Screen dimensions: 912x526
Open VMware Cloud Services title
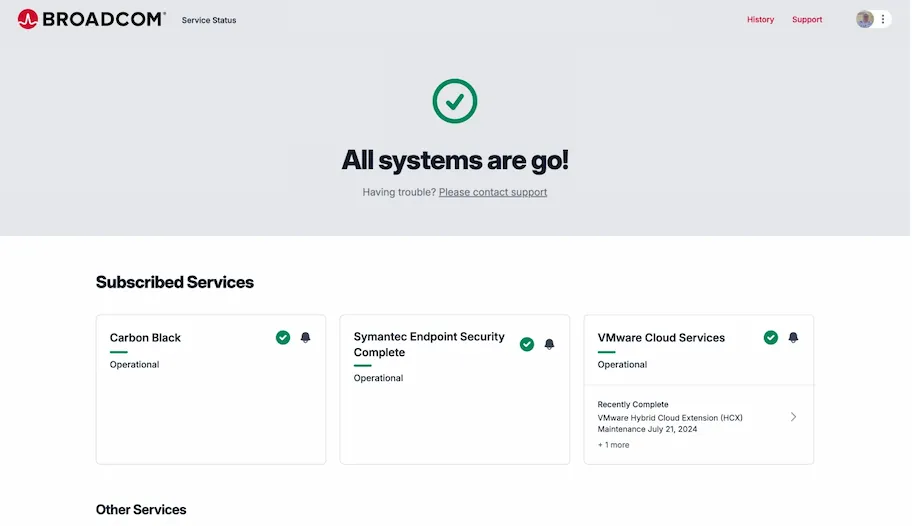click(661, 337)
